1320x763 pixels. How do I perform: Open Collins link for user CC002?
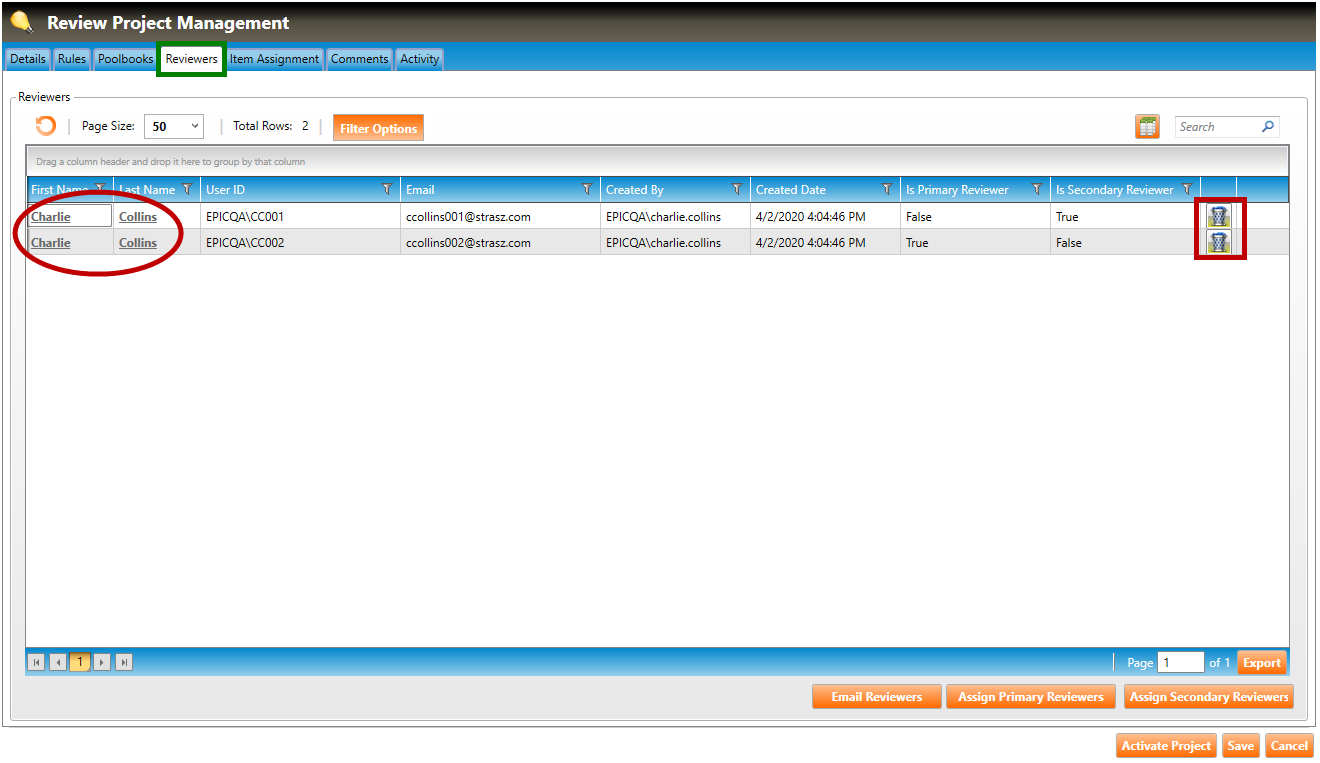pyautogui.click(x=138, y=242)
